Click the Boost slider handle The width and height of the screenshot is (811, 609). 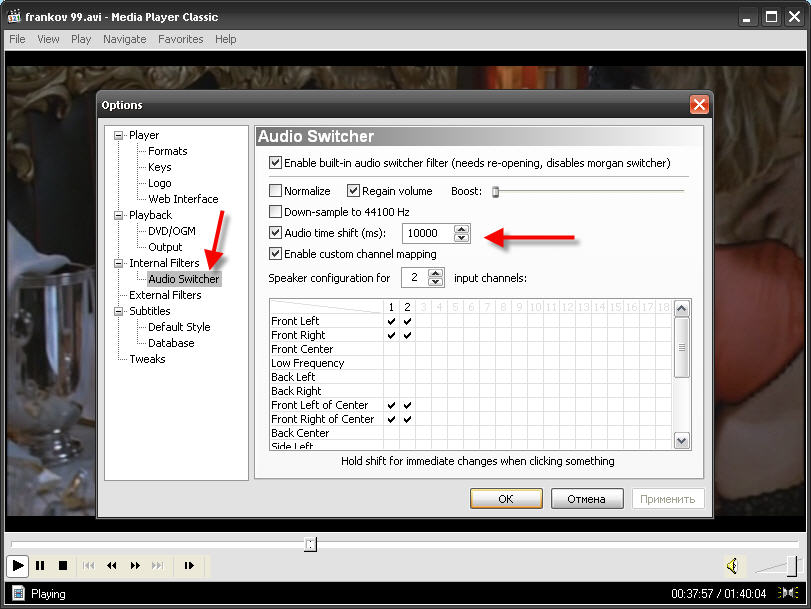(495, 192)
